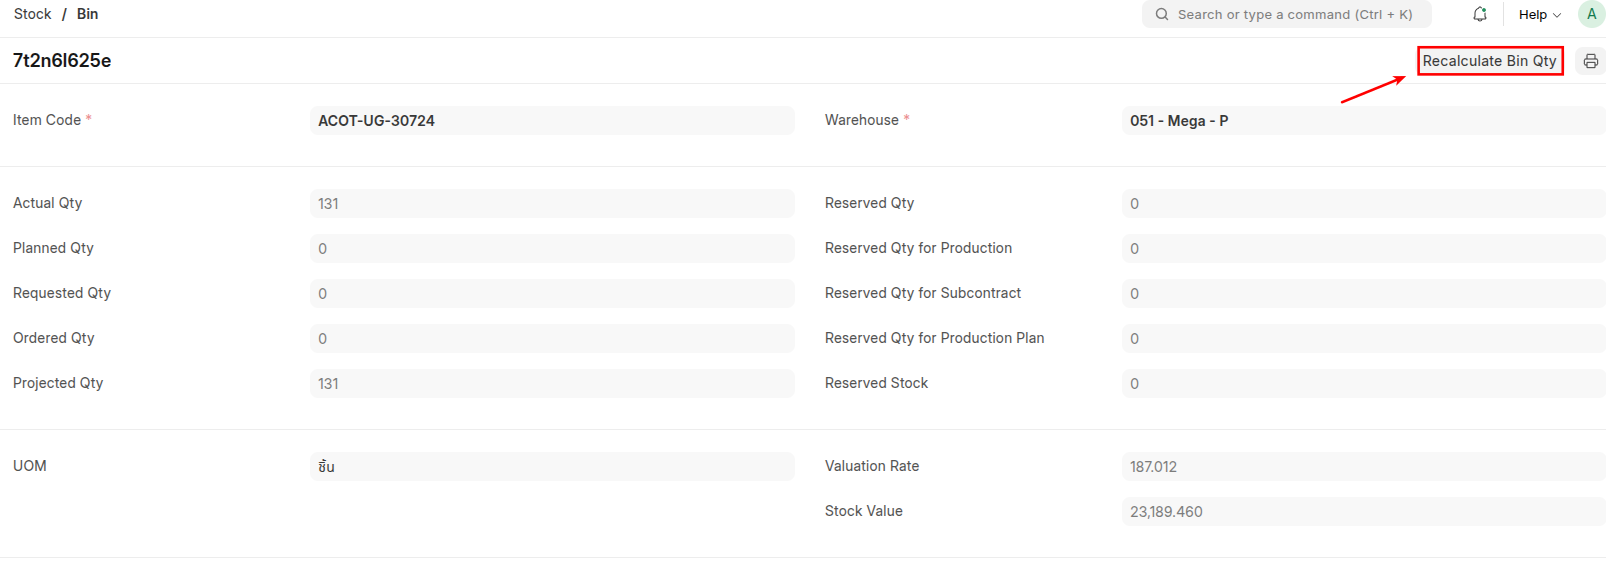Go to Stock breadcrumb
This screenshot has height=581, width=1606.
pos(32,14)
